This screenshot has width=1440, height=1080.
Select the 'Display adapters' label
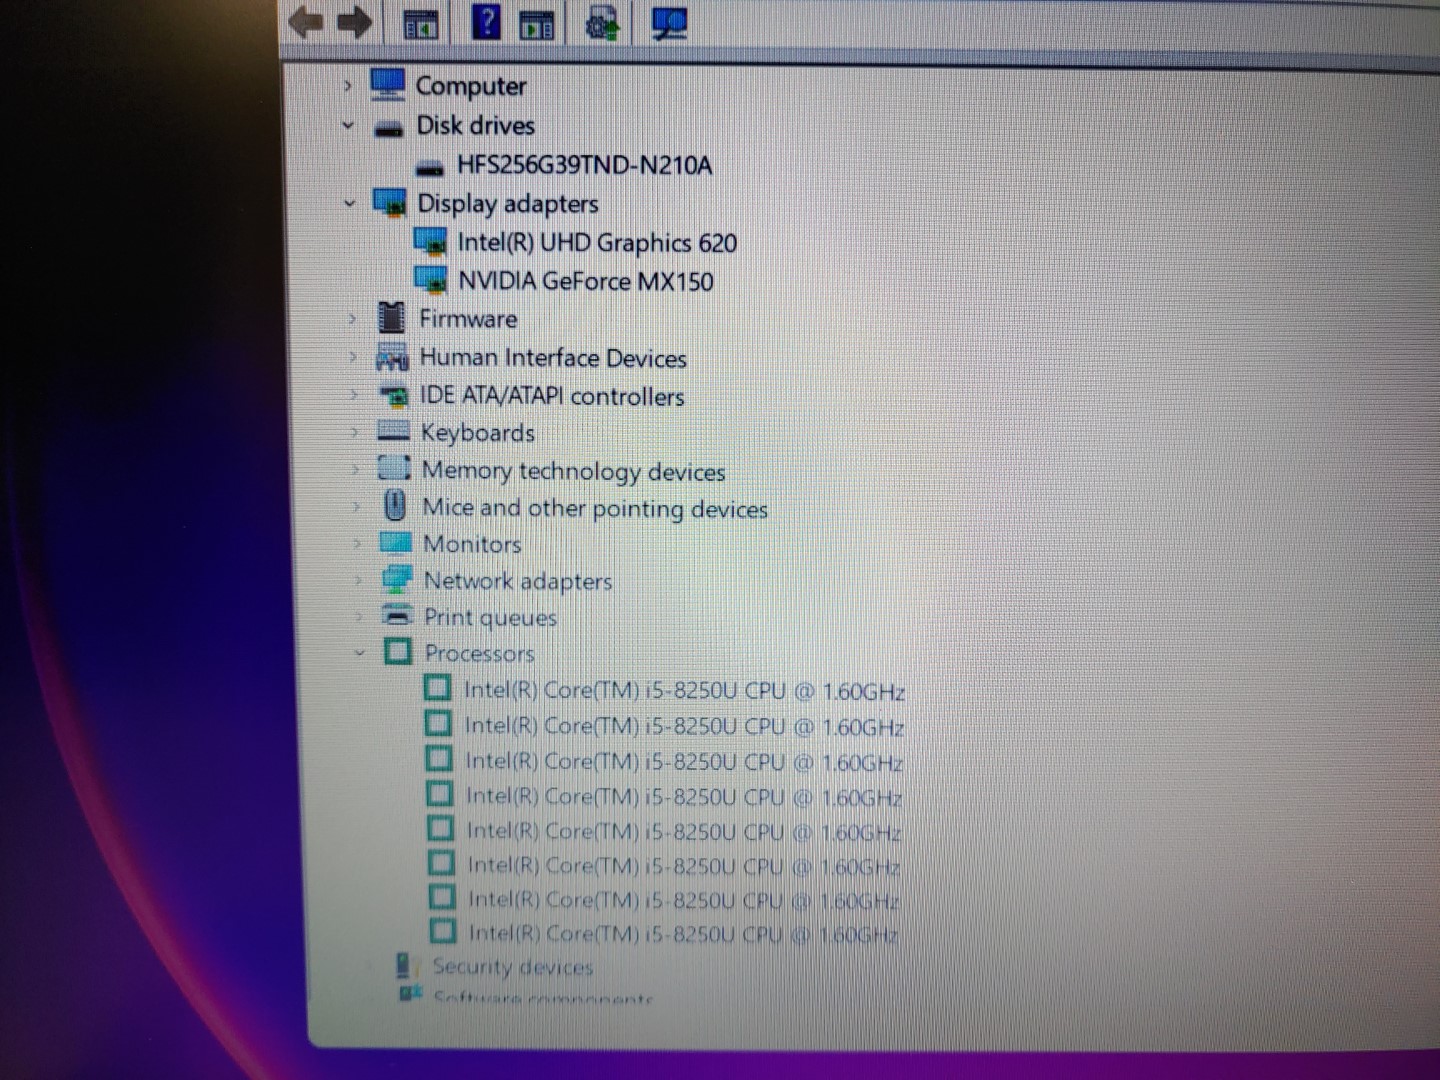(x=508, y=204)
